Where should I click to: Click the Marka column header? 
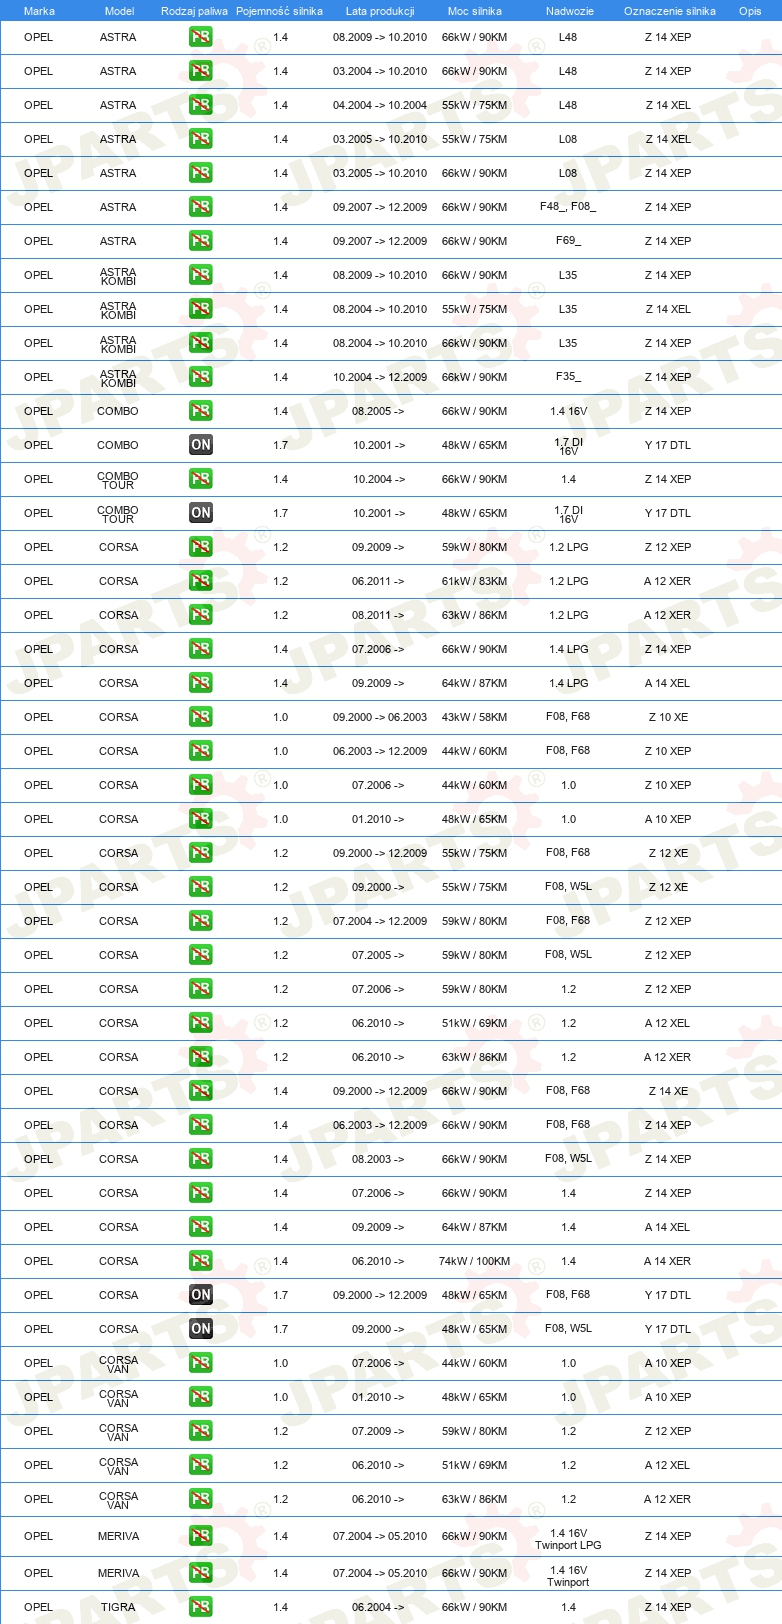(x=39, y=11)
